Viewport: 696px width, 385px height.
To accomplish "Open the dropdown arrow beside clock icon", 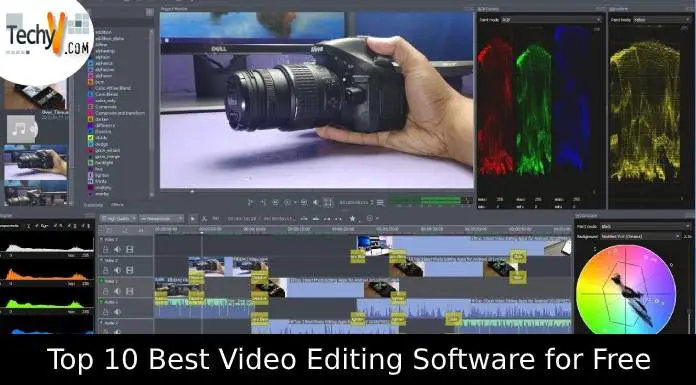I will 377,218.
